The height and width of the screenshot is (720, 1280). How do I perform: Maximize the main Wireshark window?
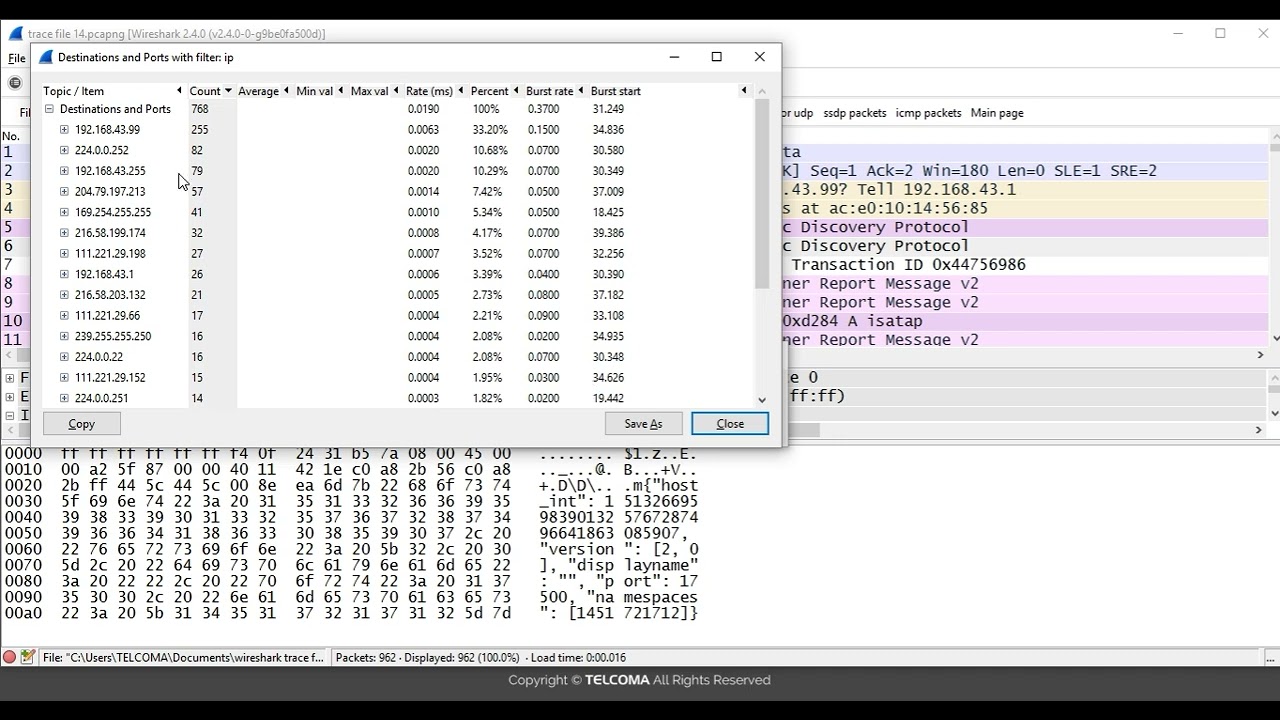click(x=1220, y=33)
